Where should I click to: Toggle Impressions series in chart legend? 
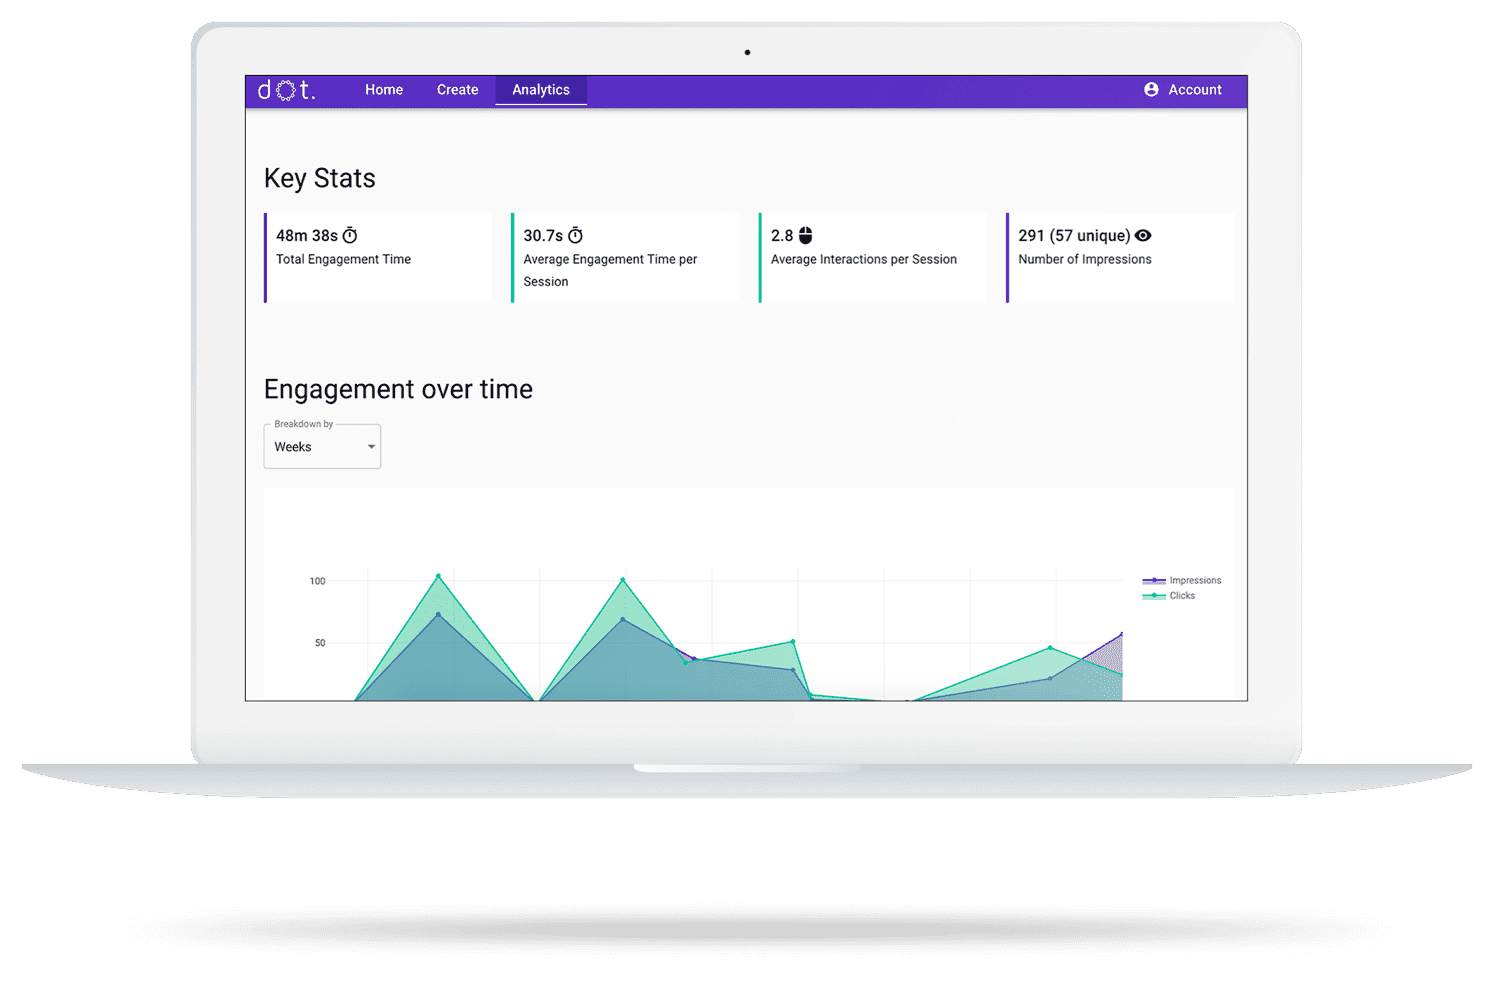[x=1182, y=580]
